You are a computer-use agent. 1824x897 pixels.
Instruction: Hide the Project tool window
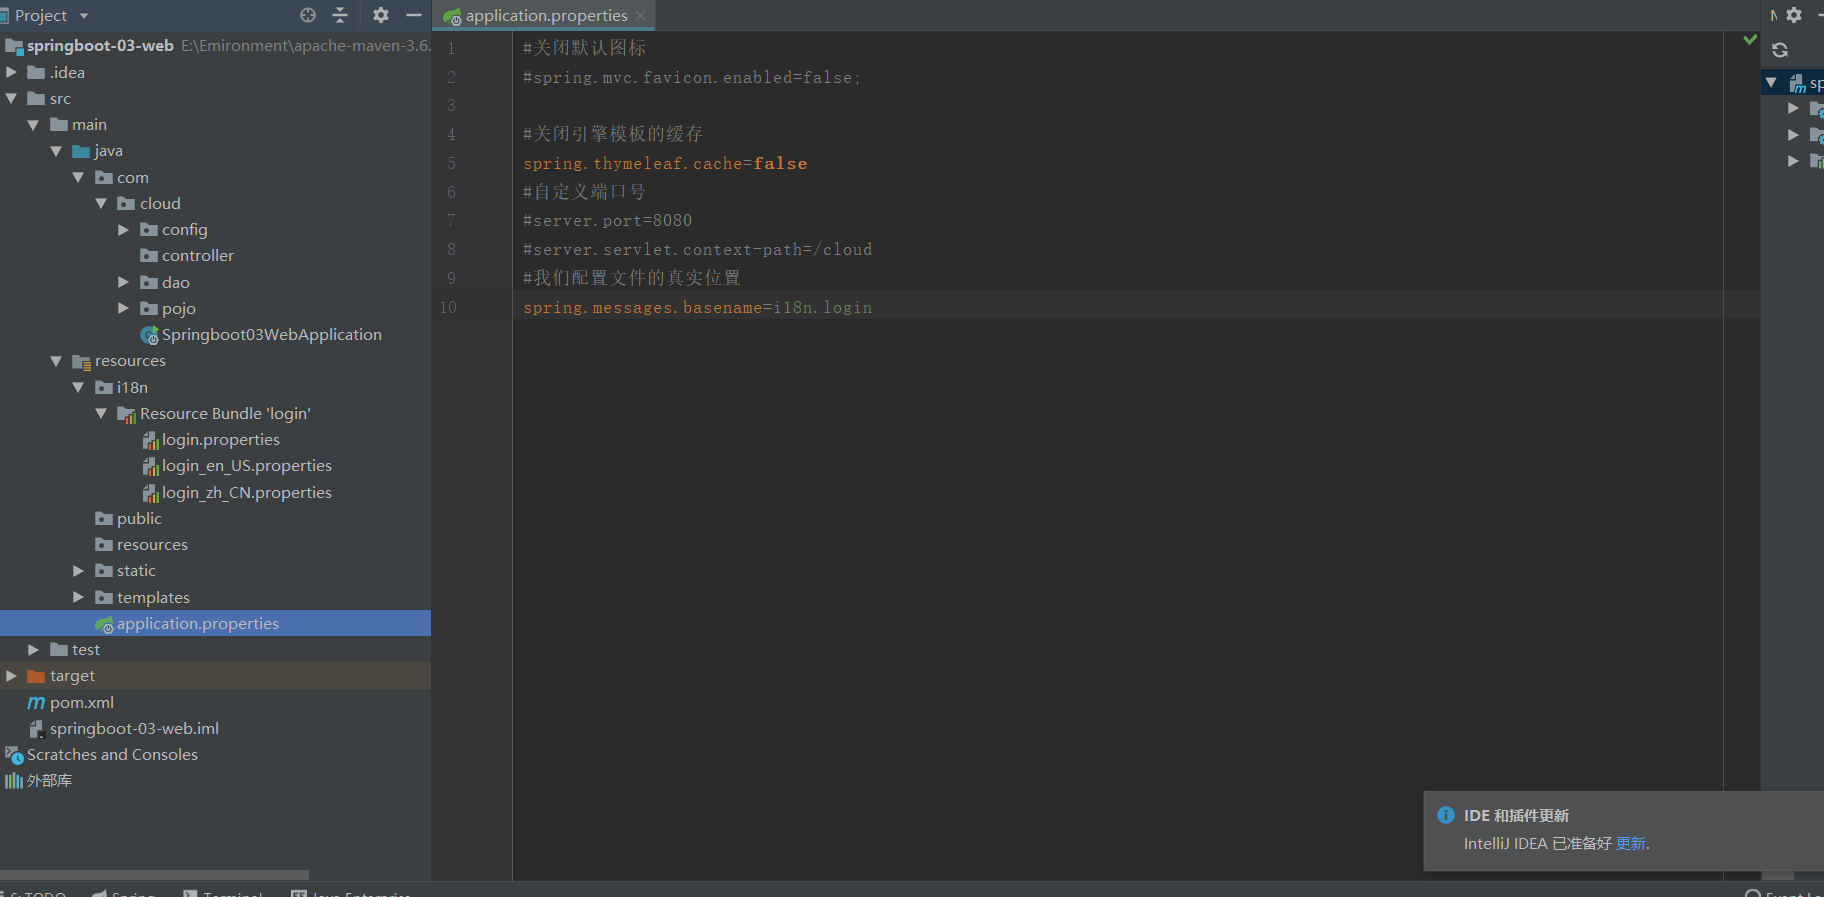click(414, 15)
